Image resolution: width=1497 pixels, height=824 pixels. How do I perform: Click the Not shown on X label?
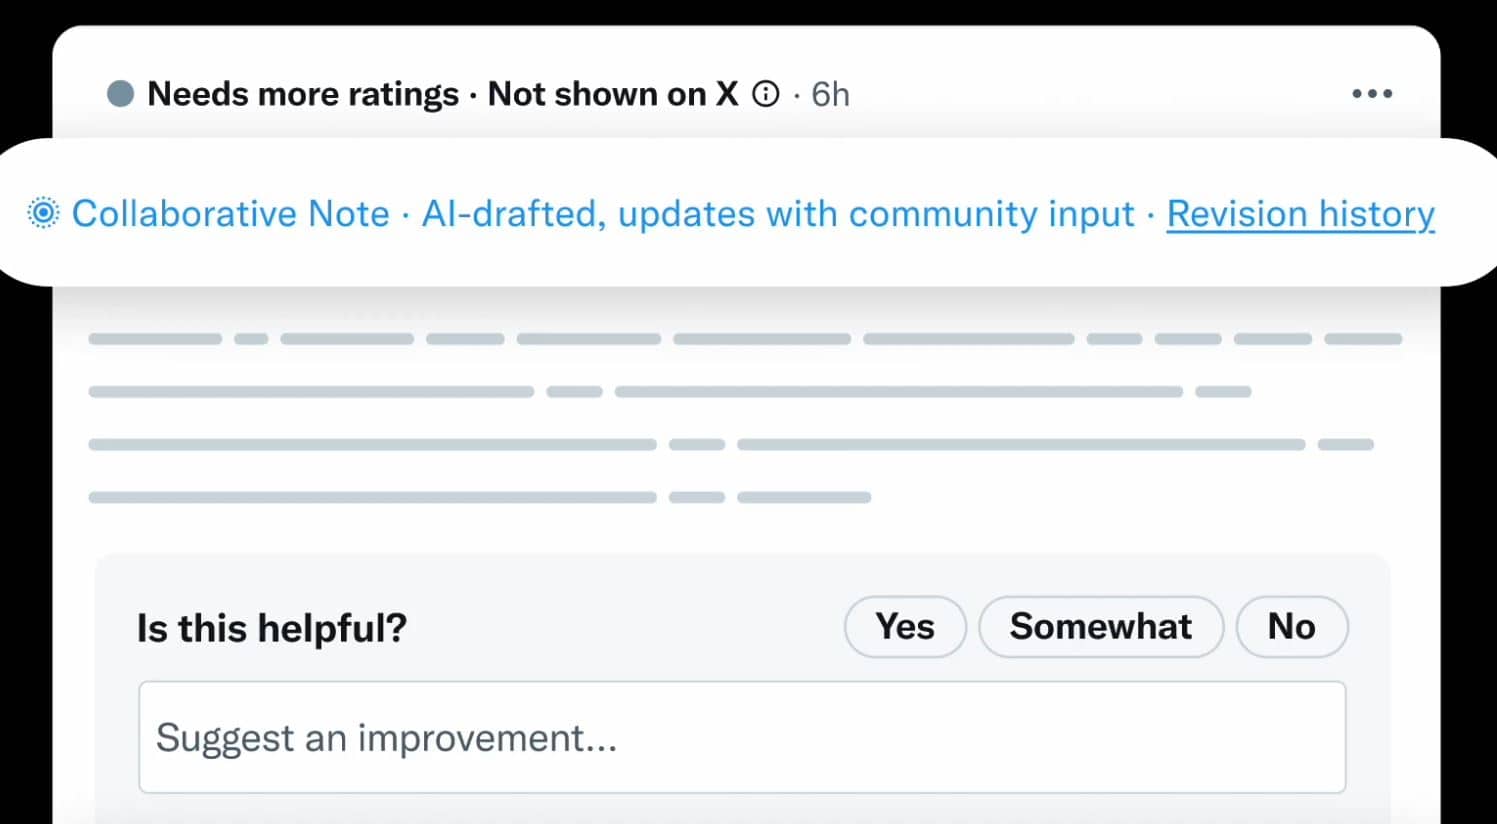612,94
